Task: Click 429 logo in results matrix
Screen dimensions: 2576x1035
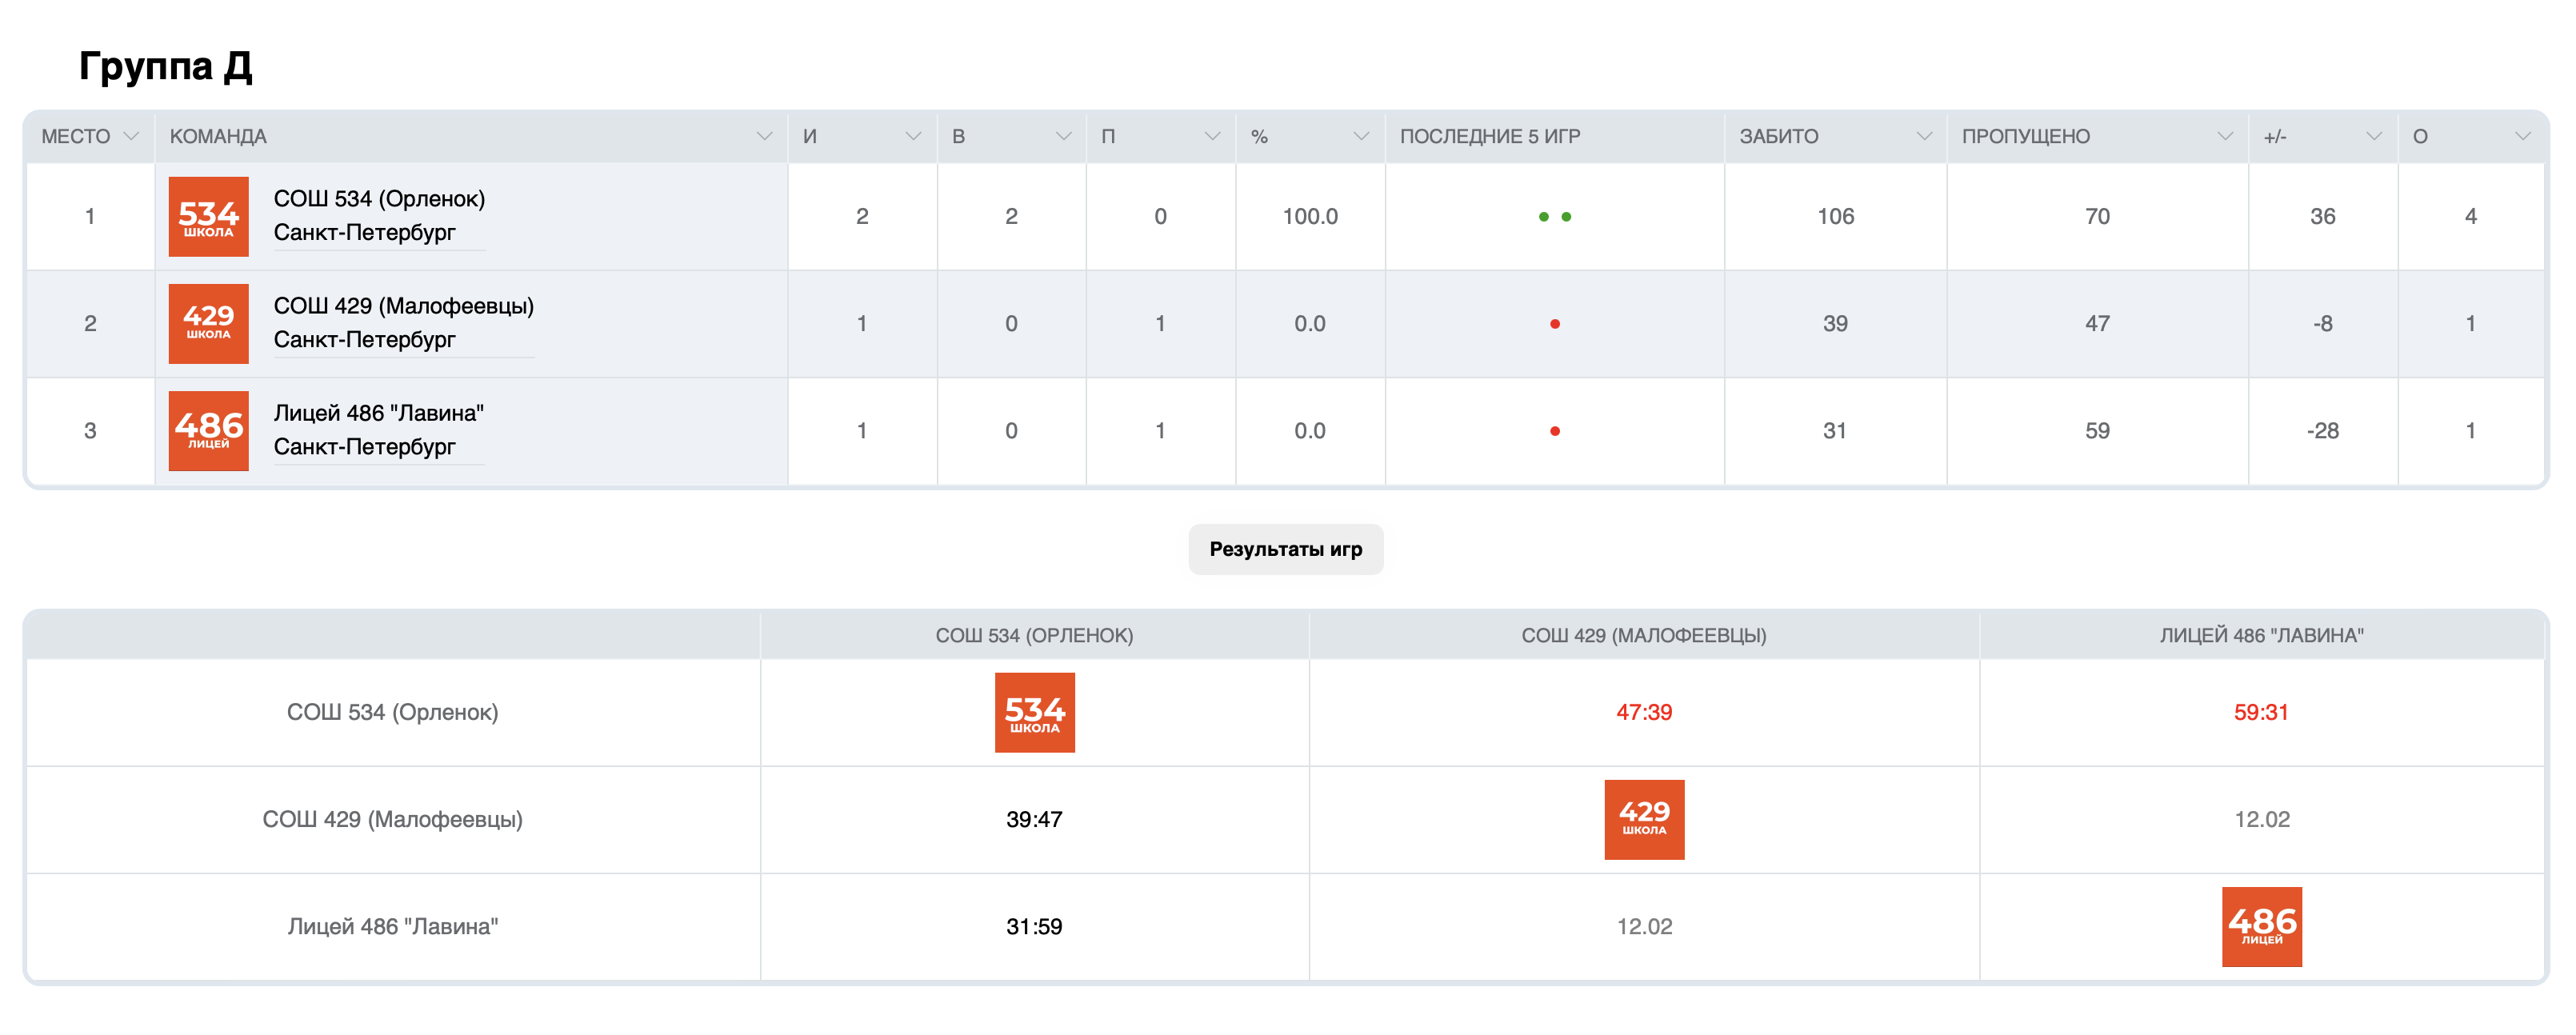Action: pos(1643,819)
